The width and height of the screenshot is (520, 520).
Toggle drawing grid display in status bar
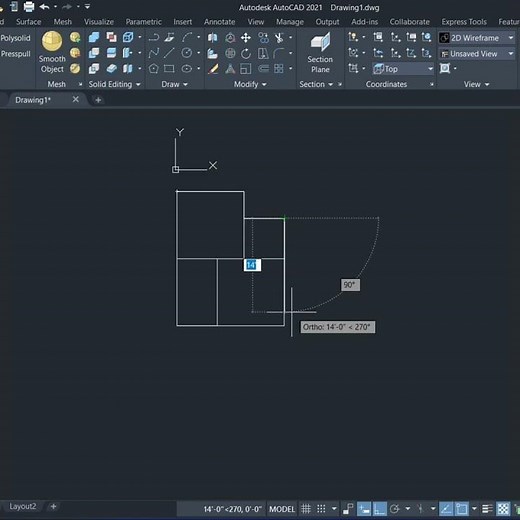point(306,509)
